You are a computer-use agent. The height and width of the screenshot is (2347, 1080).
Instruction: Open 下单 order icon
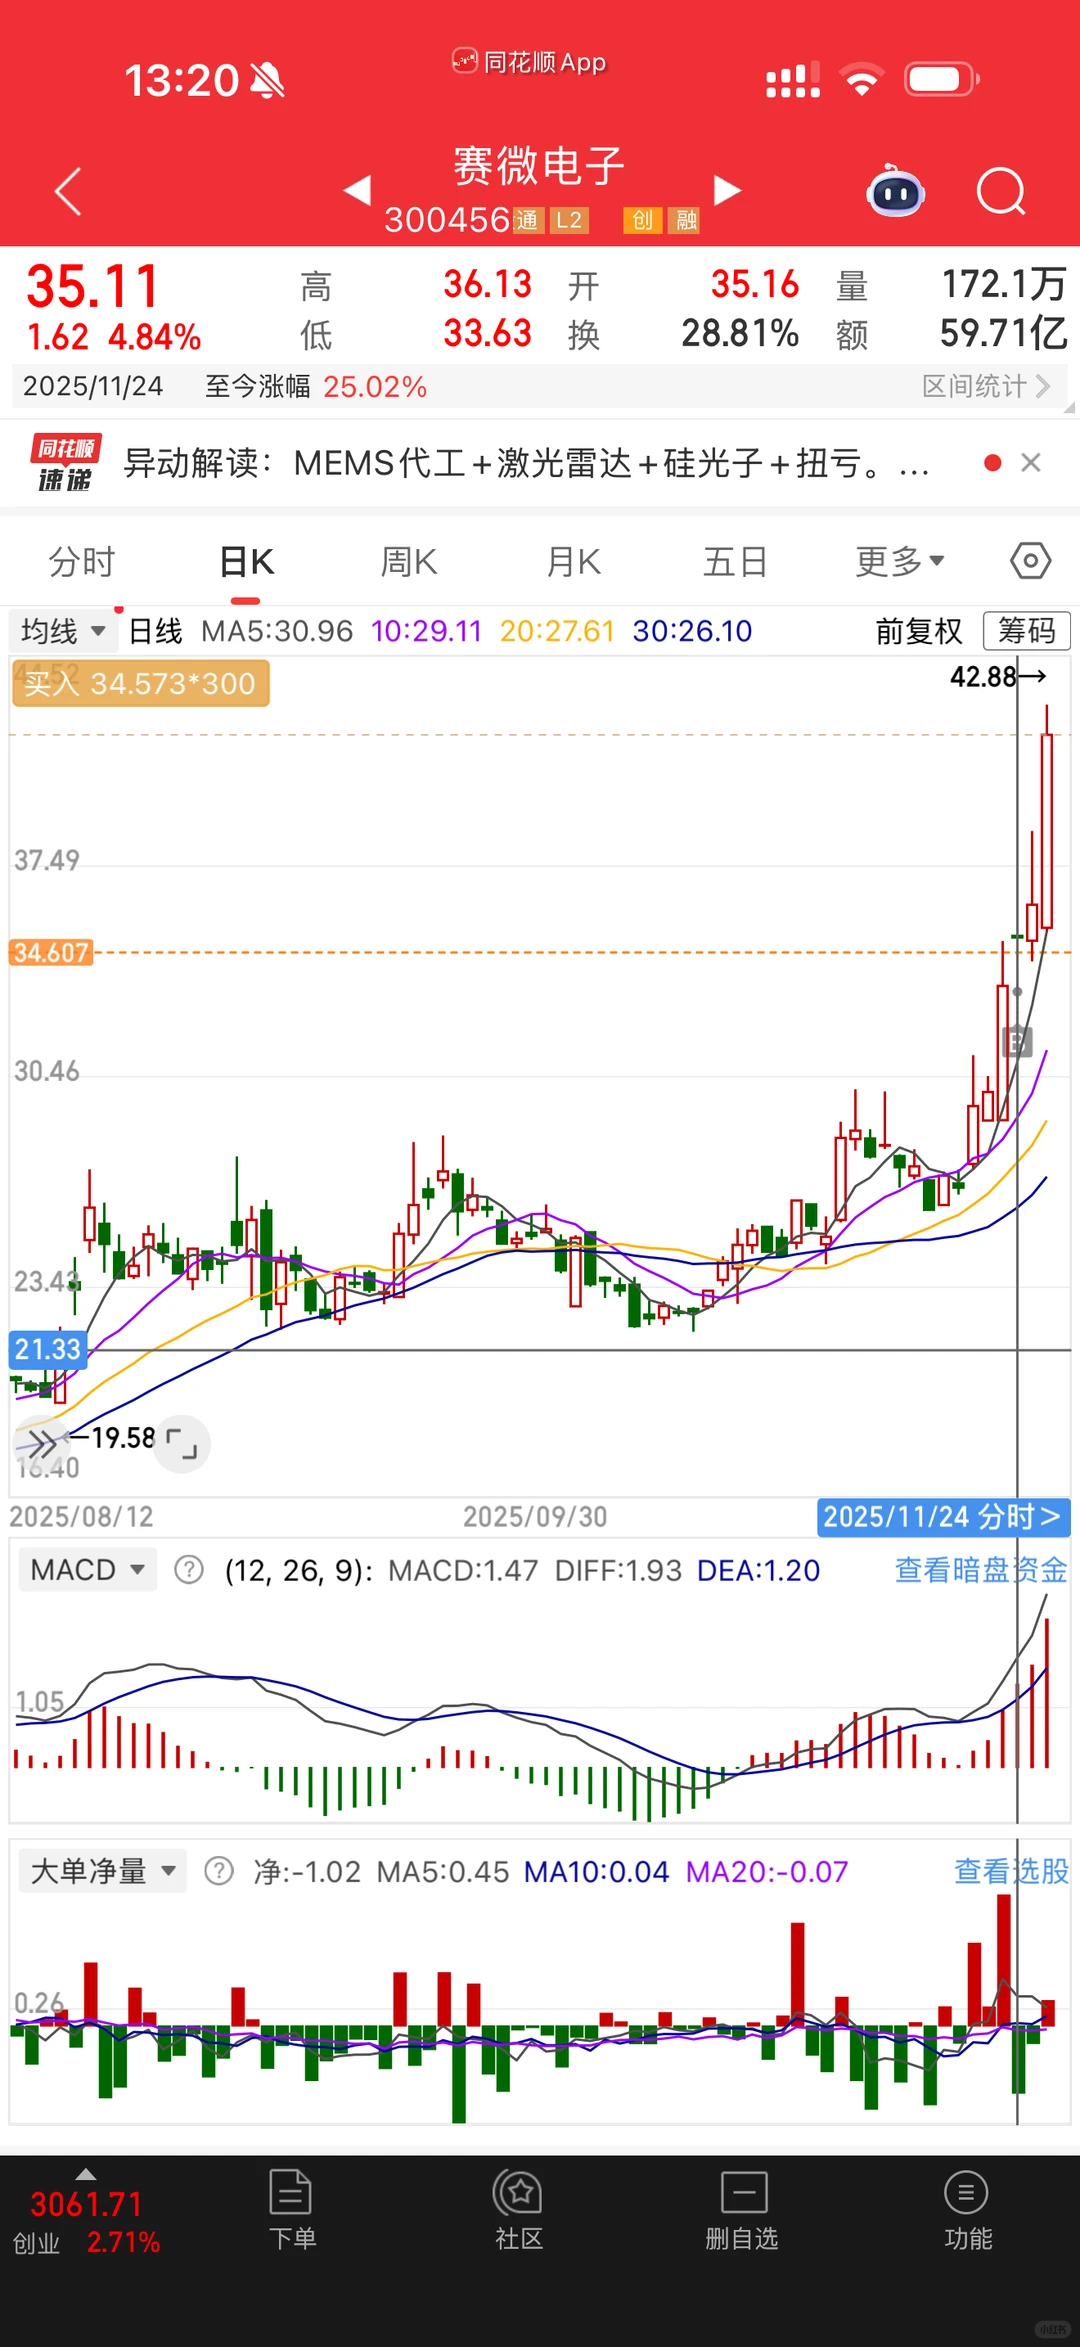292,2210
